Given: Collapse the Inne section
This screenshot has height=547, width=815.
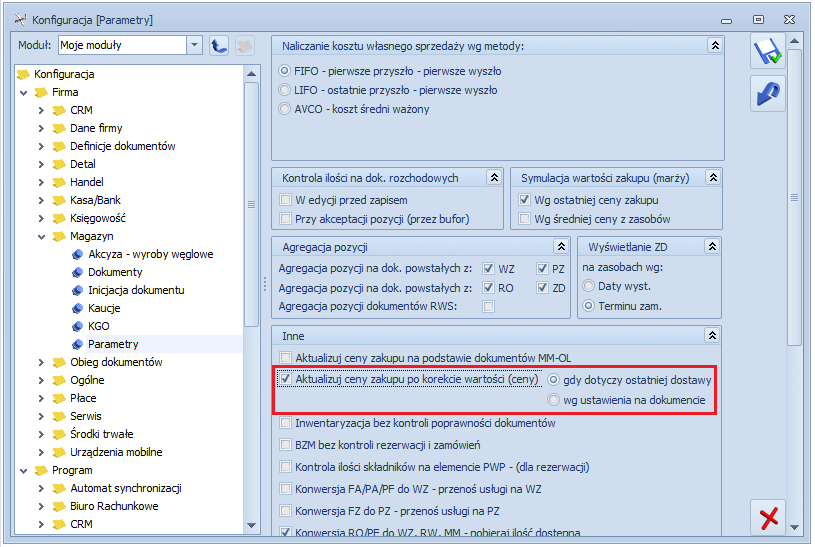Looking at the screenshot, I should pos(712,335).
